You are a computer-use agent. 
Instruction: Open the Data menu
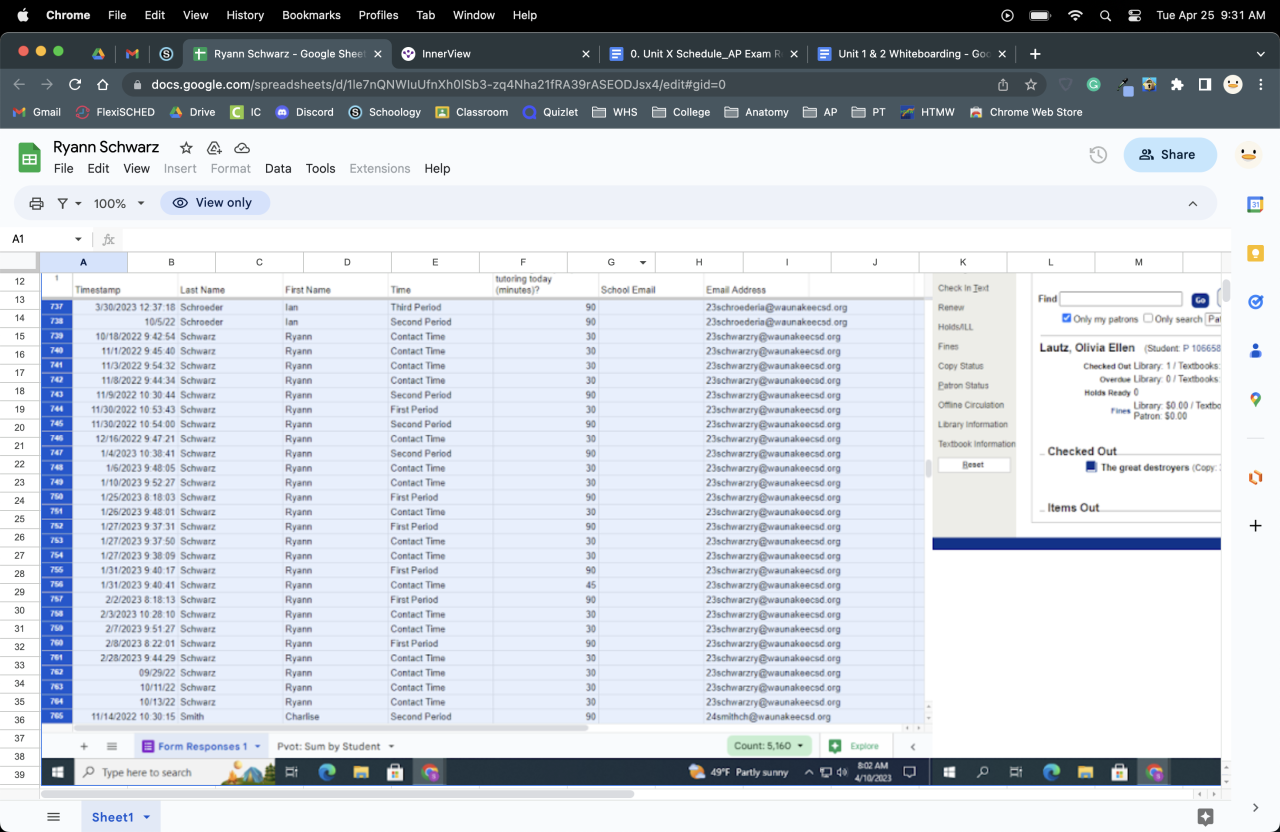278,168
